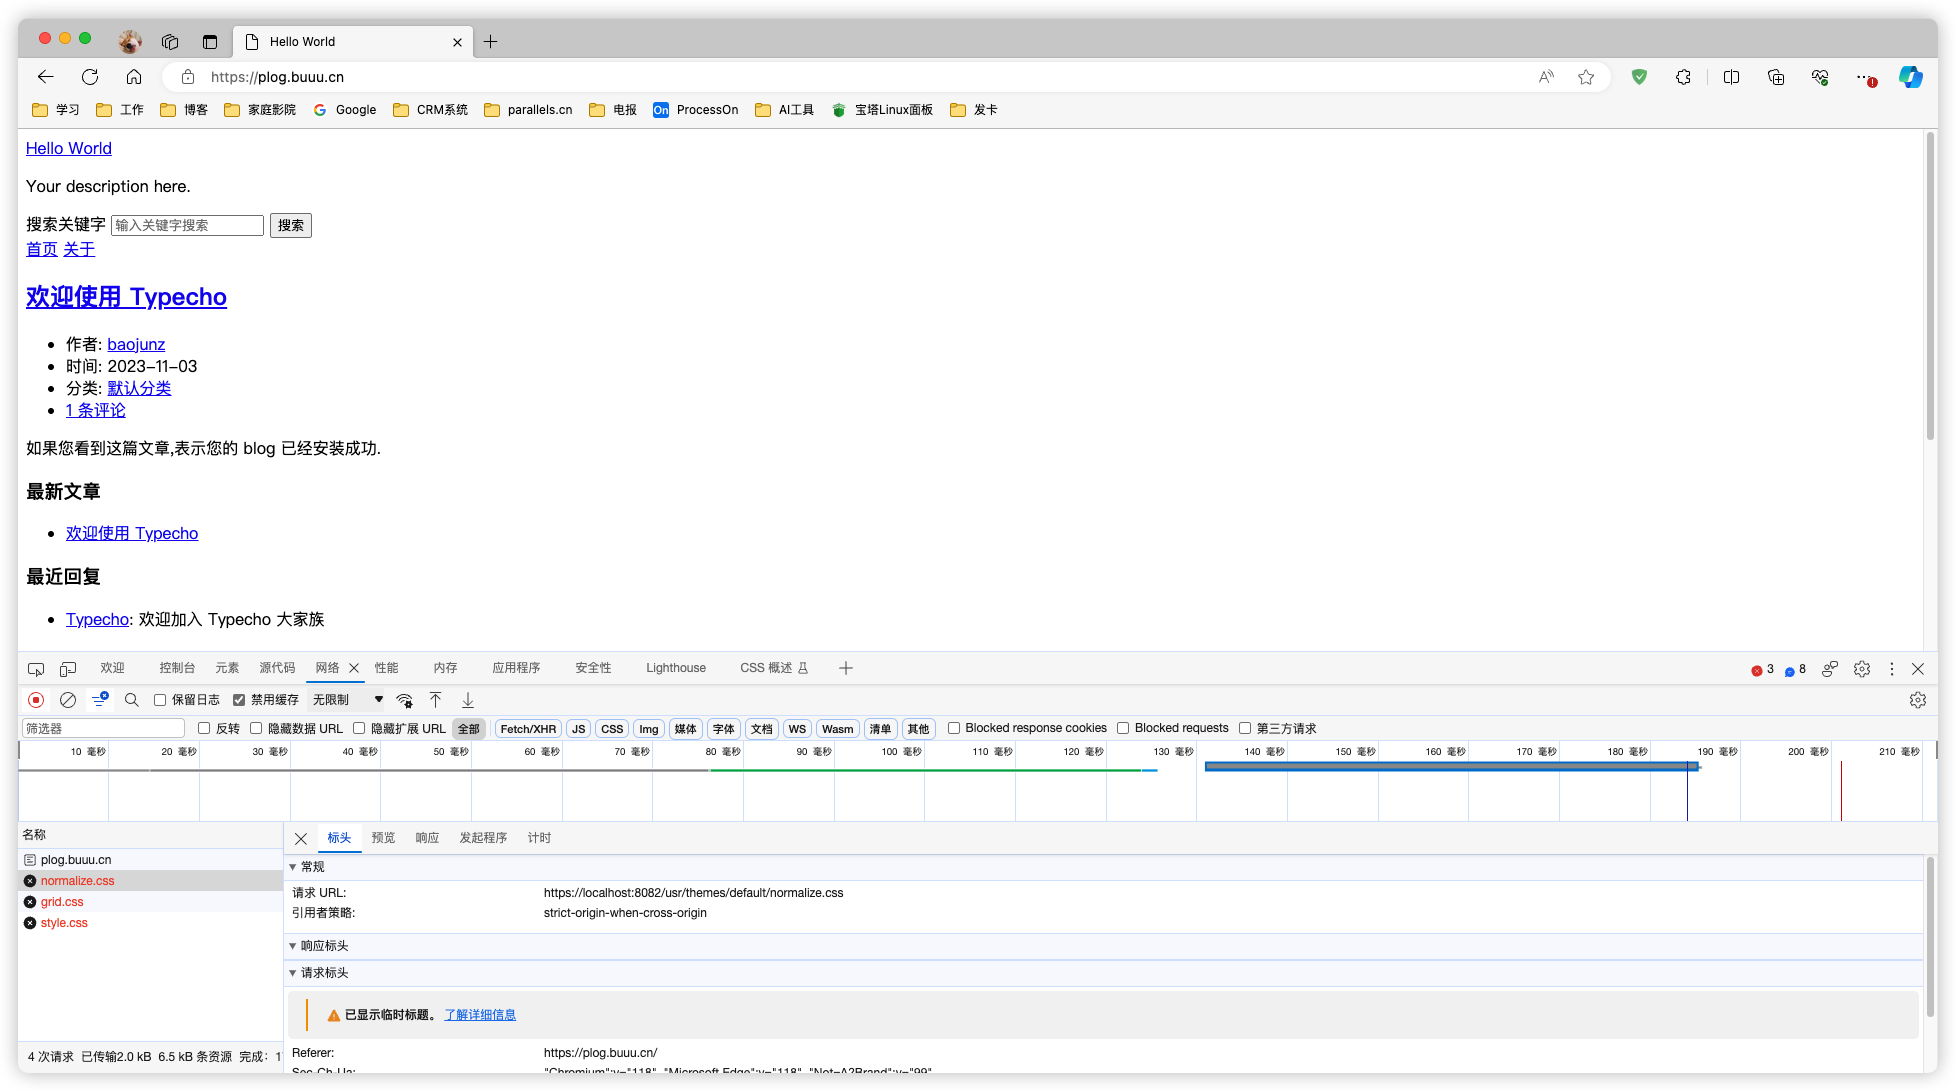
Task: Open the workspaces icon near the profile
Action: [170, 42]
